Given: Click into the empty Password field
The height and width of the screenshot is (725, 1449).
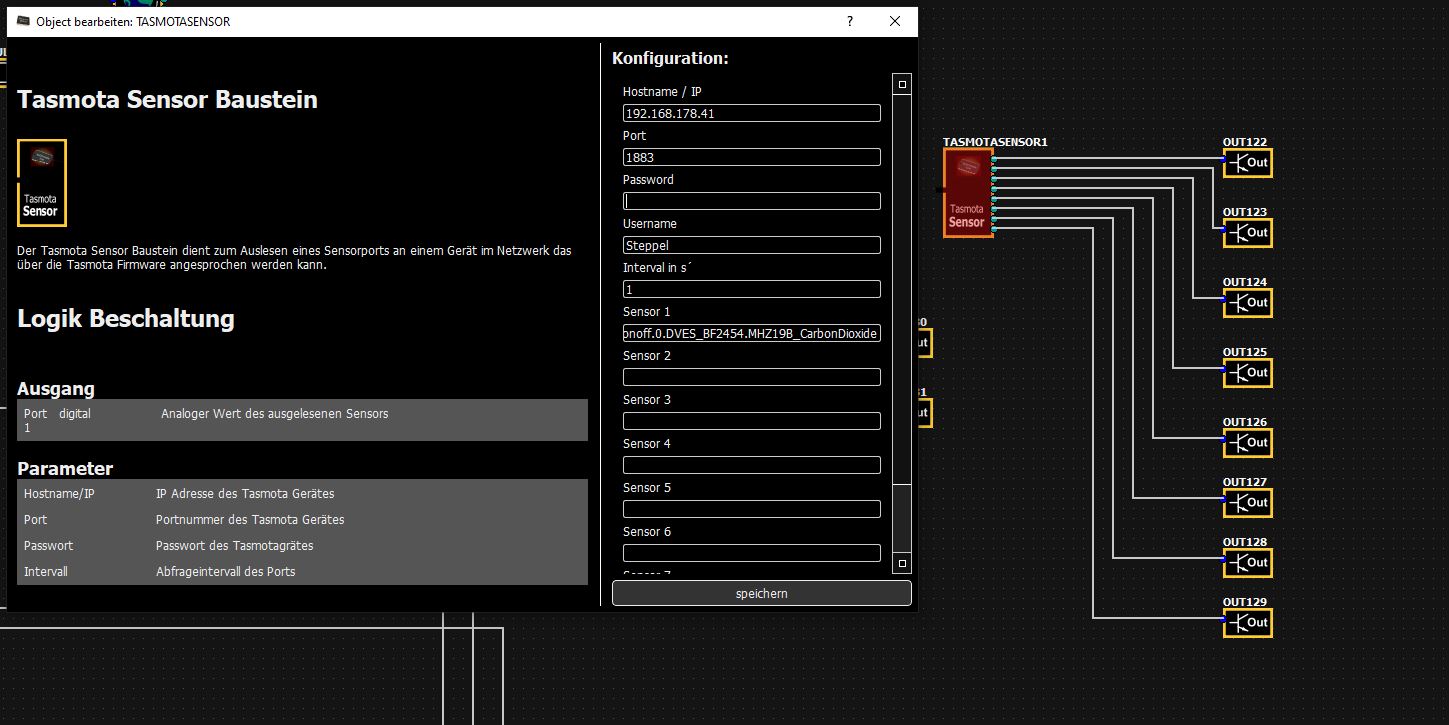Looking at the screenshot, I should 751,202.
